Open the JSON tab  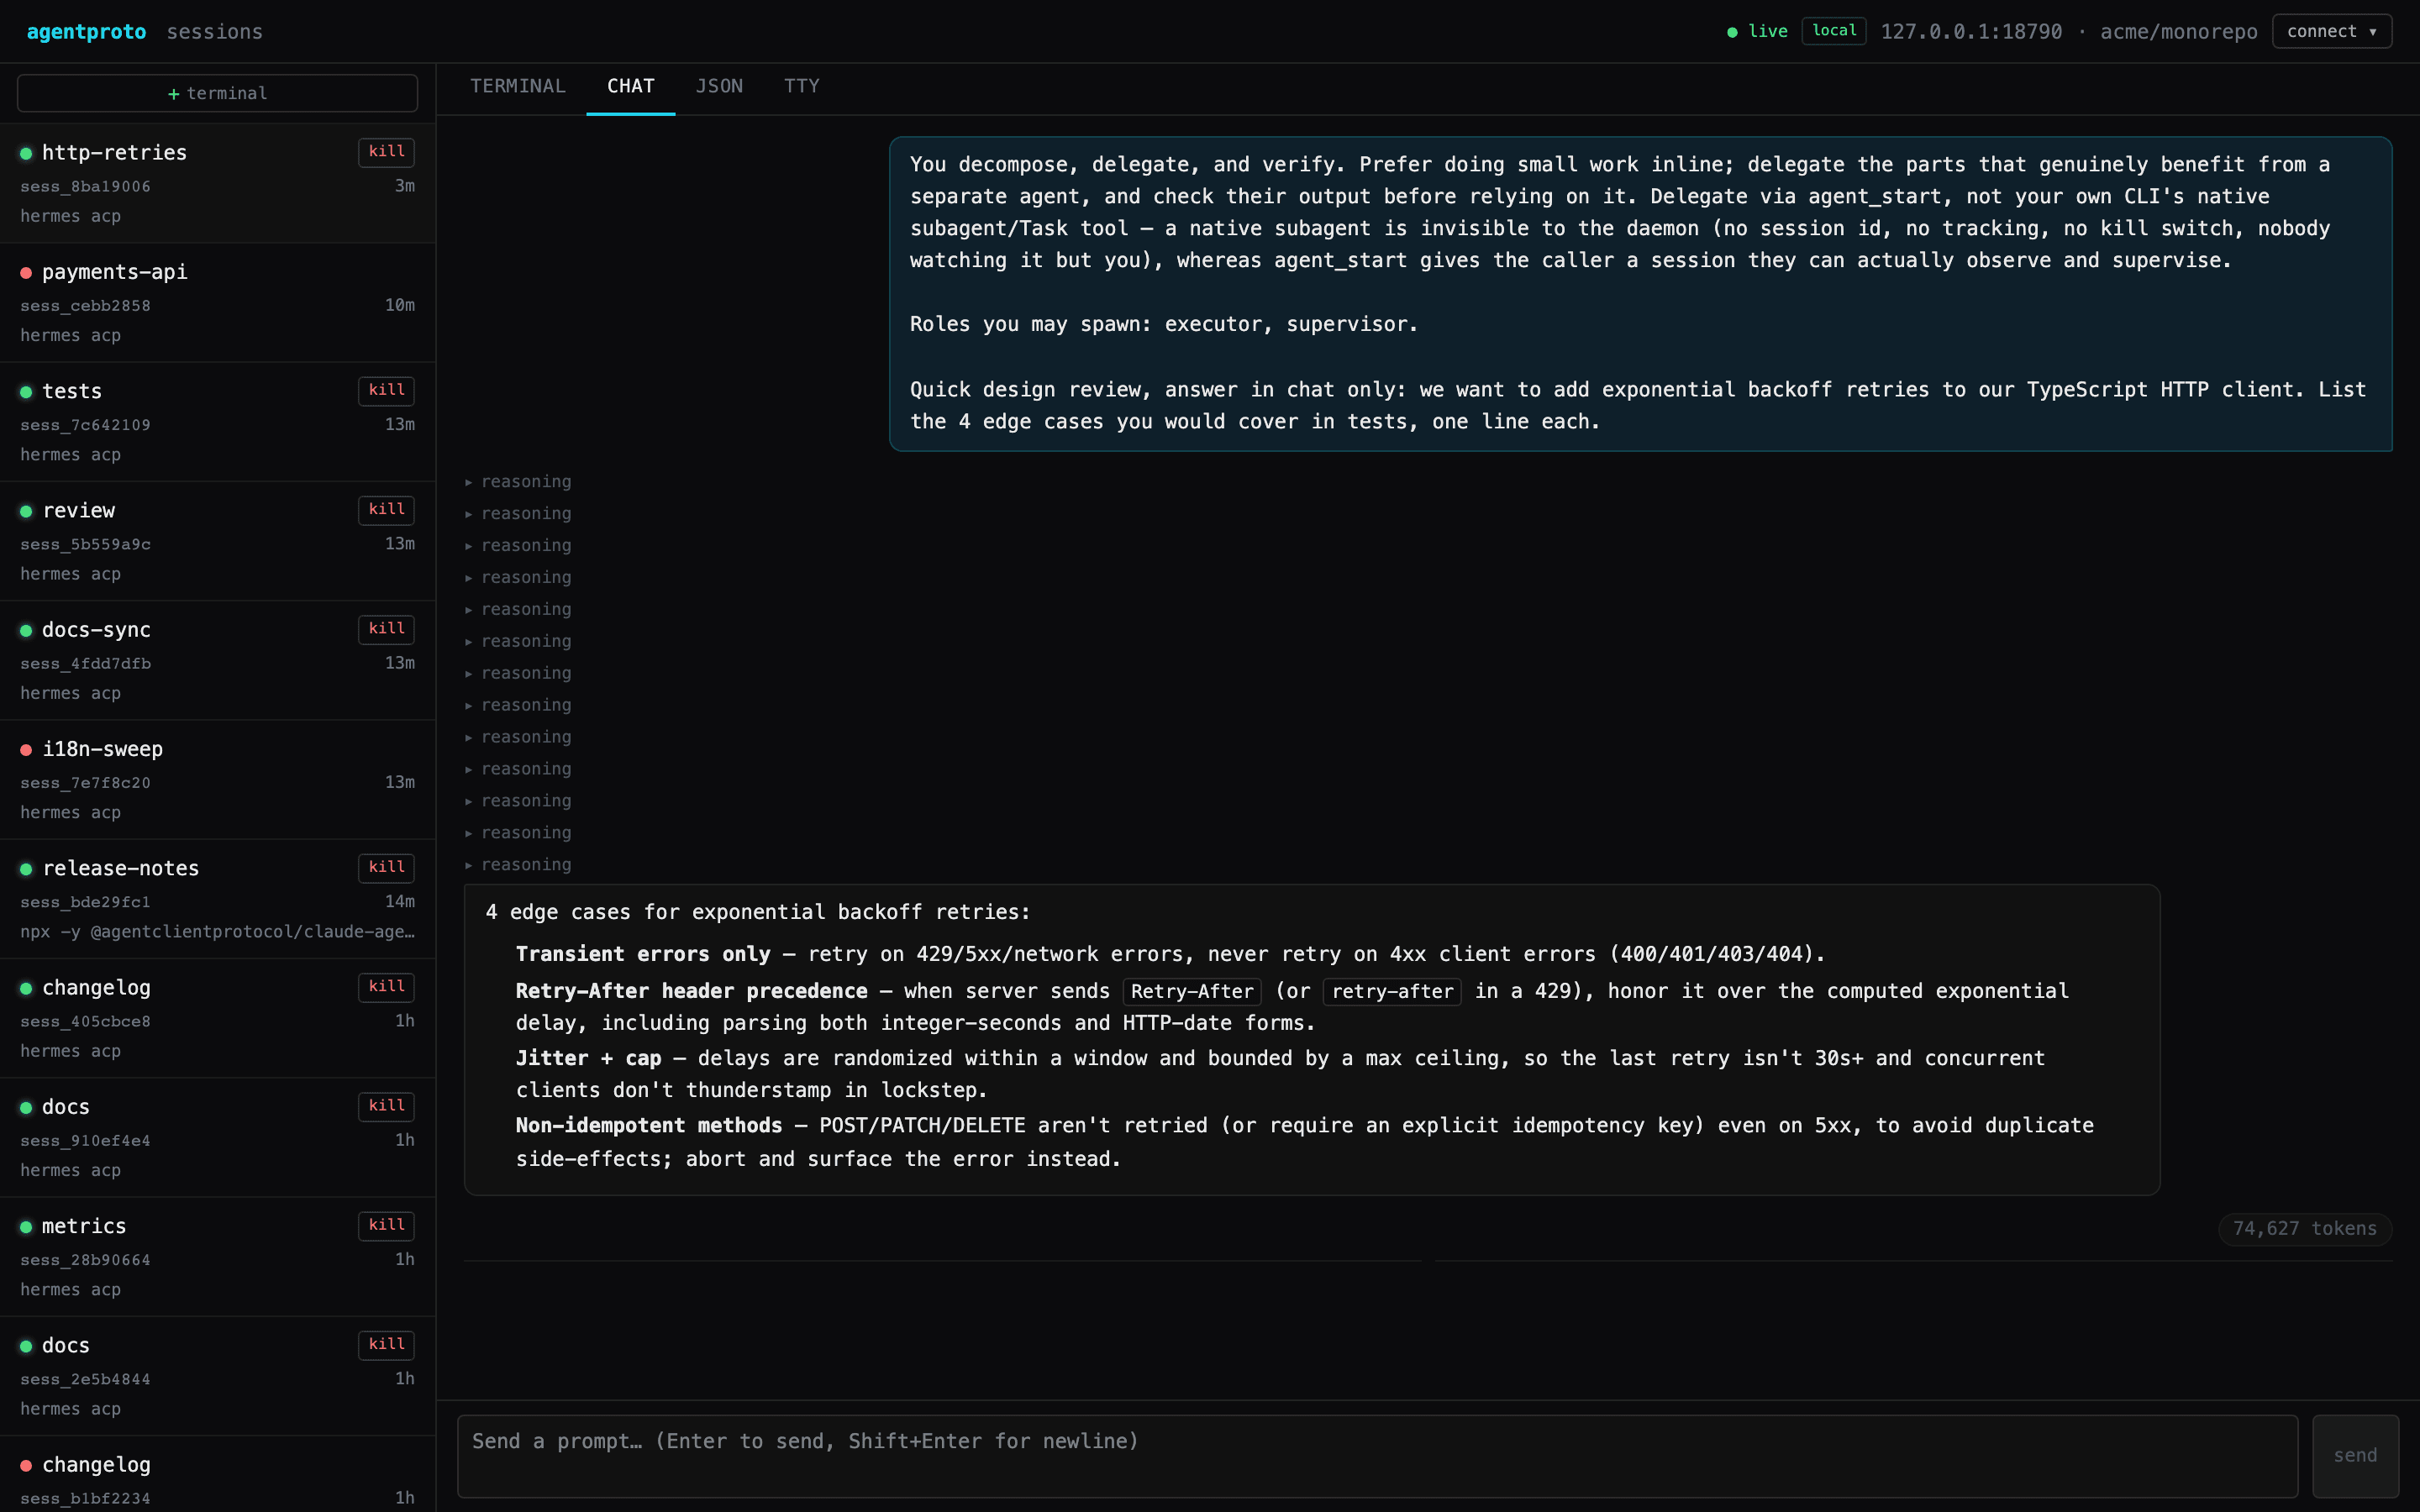[719, 86]
